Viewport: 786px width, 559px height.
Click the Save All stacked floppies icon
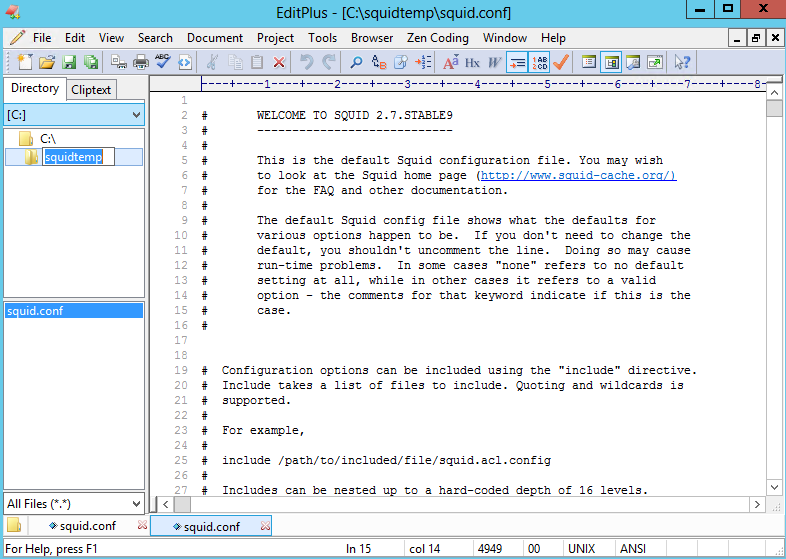point(91,62)
